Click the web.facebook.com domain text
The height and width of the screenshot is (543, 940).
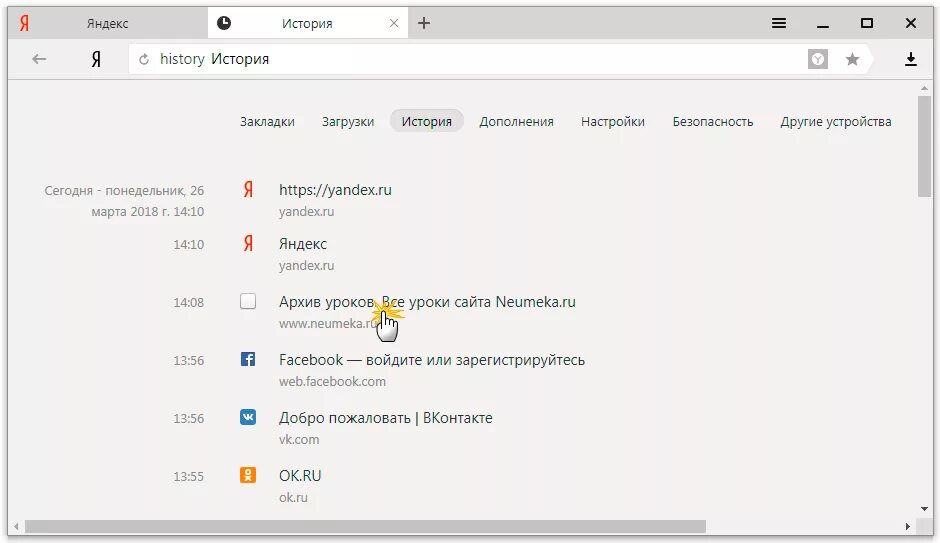332,381
